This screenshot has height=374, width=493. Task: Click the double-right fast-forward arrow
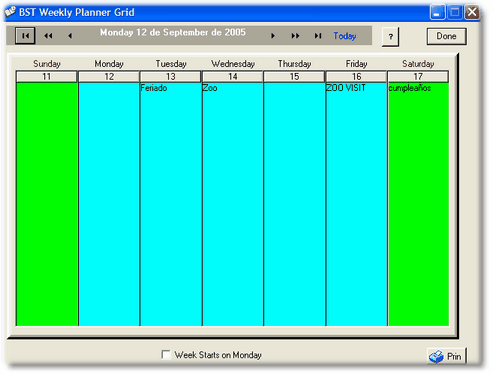(295, 36)
